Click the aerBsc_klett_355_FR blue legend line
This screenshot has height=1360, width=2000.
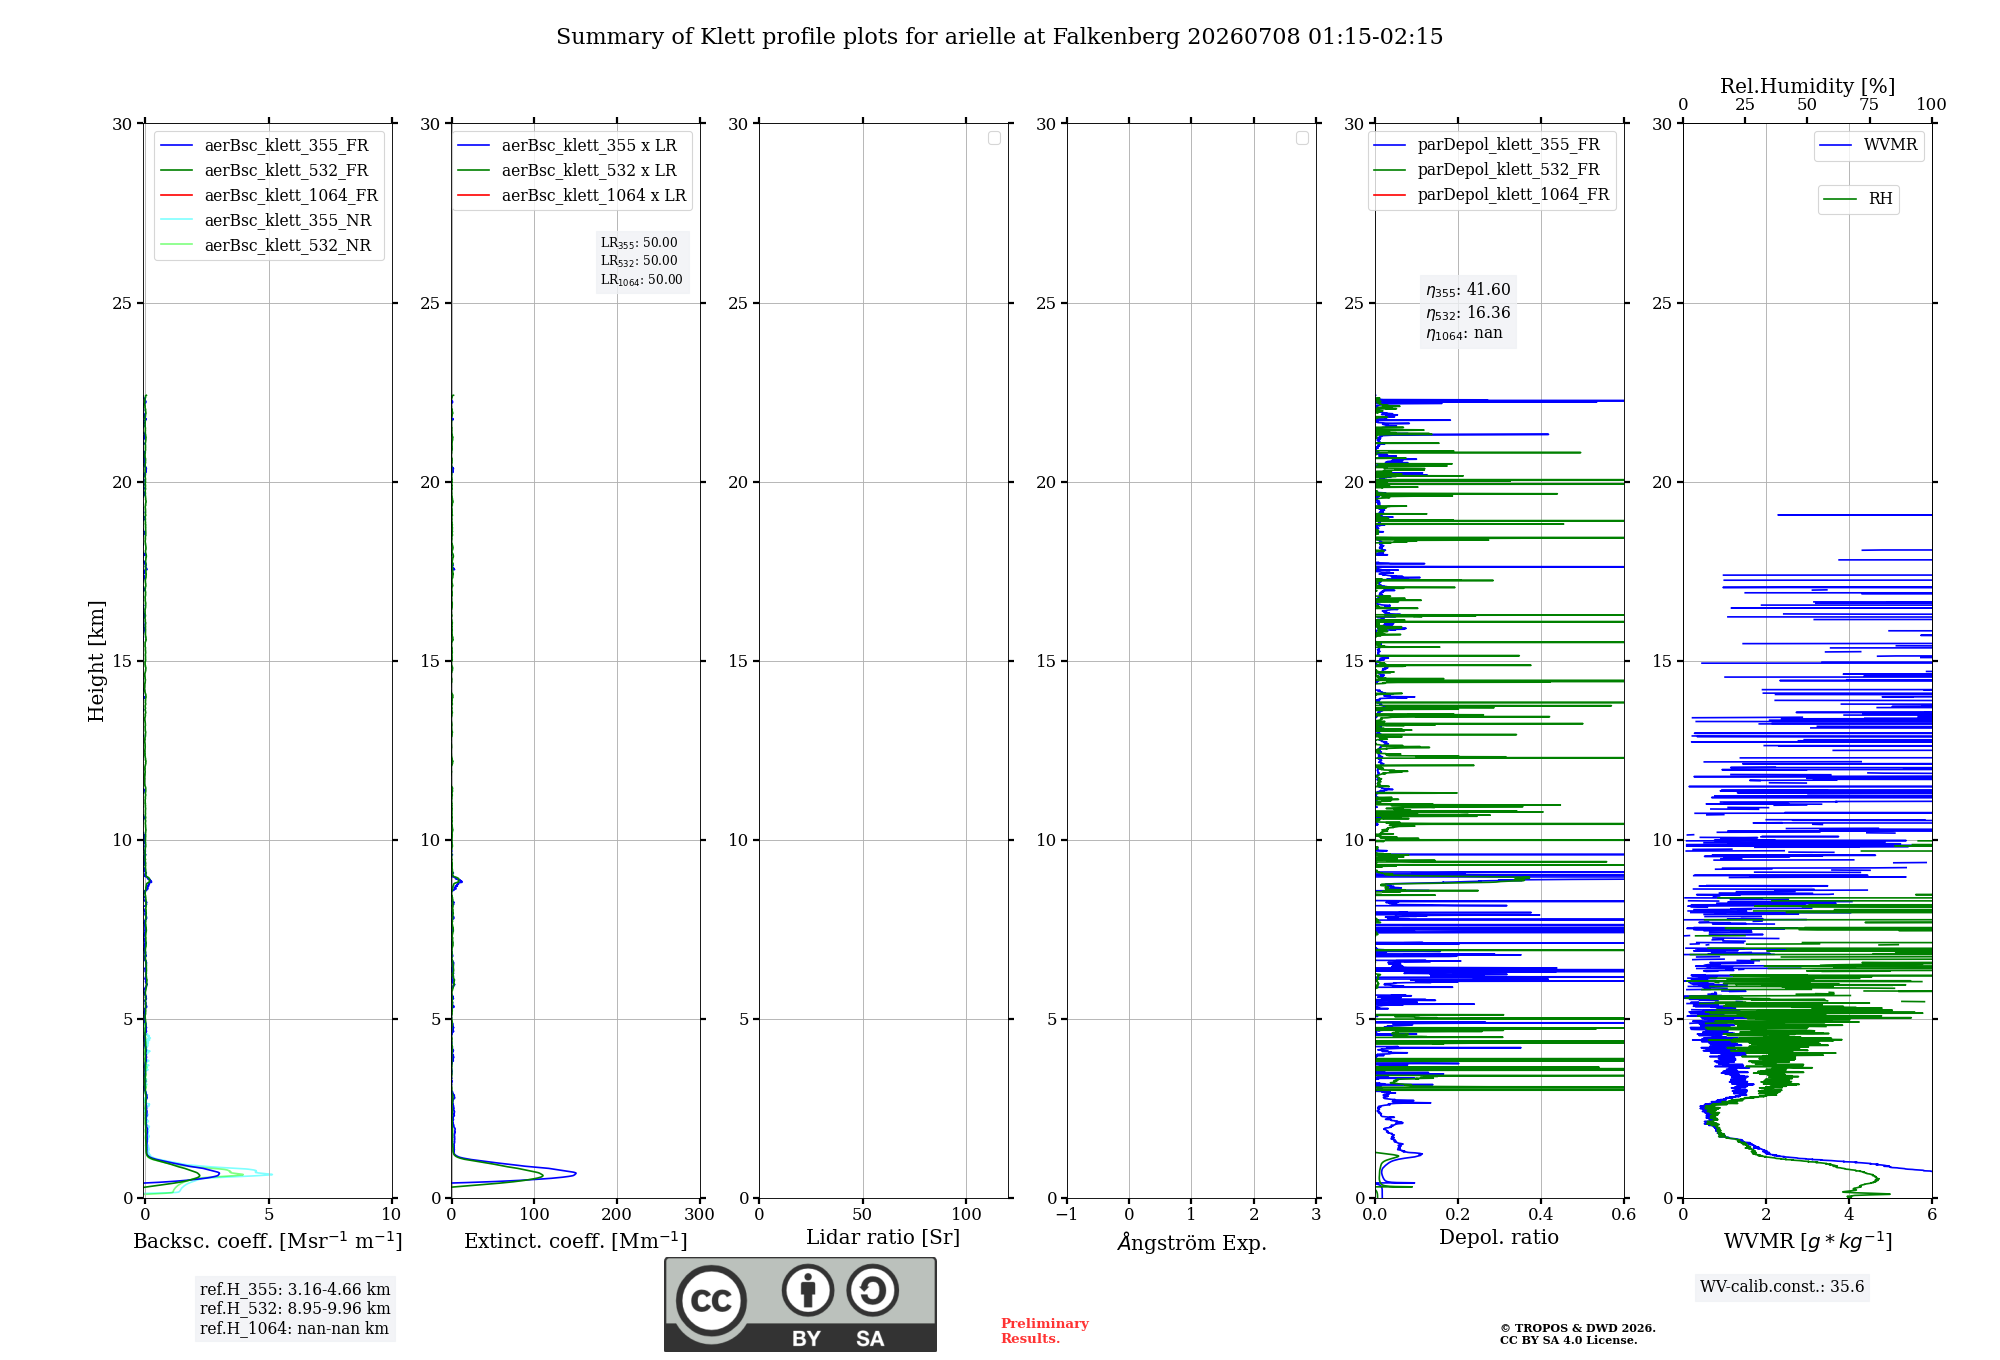coord(177,146)
